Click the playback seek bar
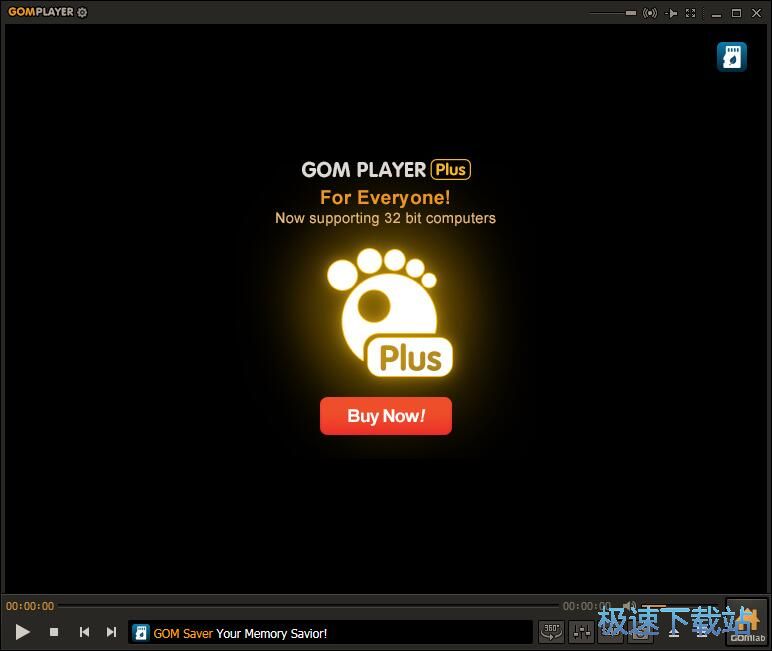Viewport: 772px width, 651px height. 308,606
